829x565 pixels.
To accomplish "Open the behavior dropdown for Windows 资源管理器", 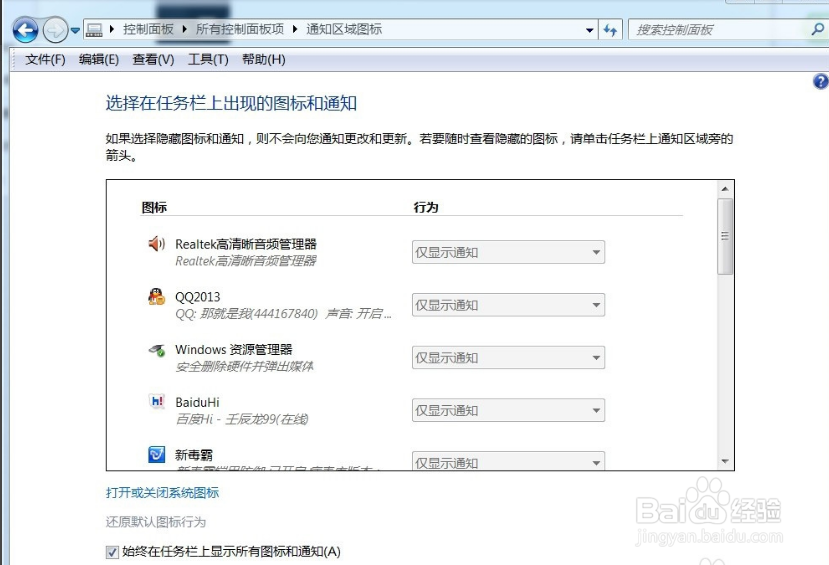I will tap(508, 358).
